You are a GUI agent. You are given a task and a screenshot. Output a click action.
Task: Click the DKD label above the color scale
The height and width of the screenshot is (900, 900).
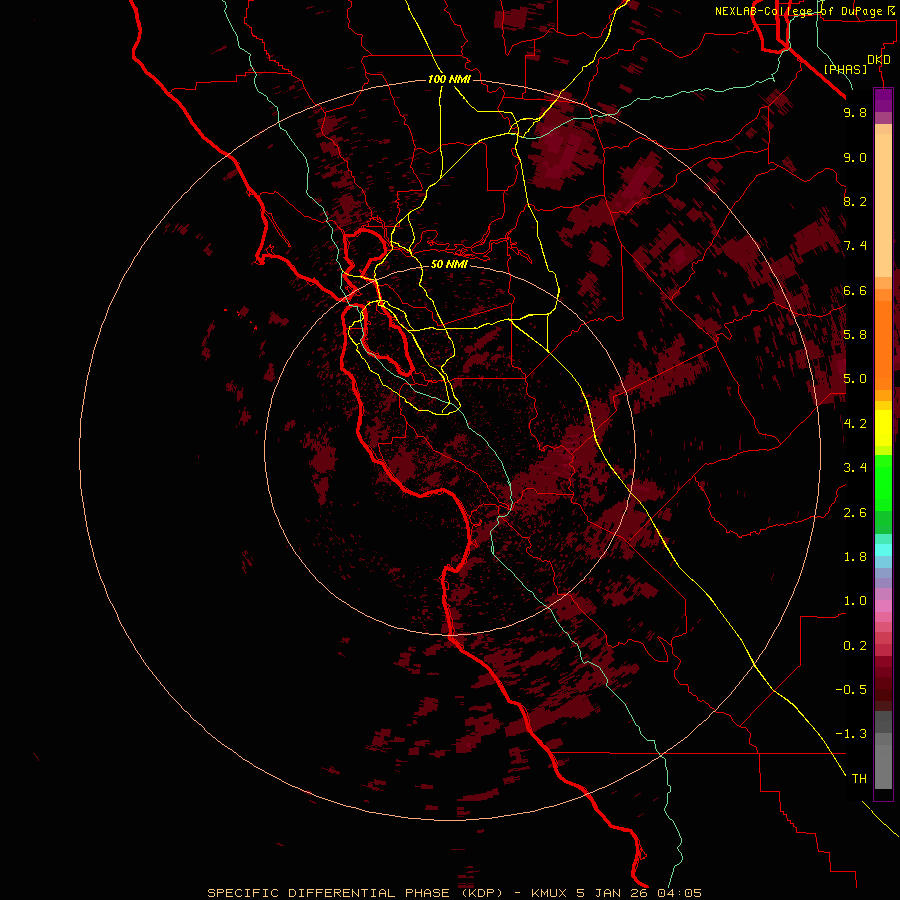(879, 60)
